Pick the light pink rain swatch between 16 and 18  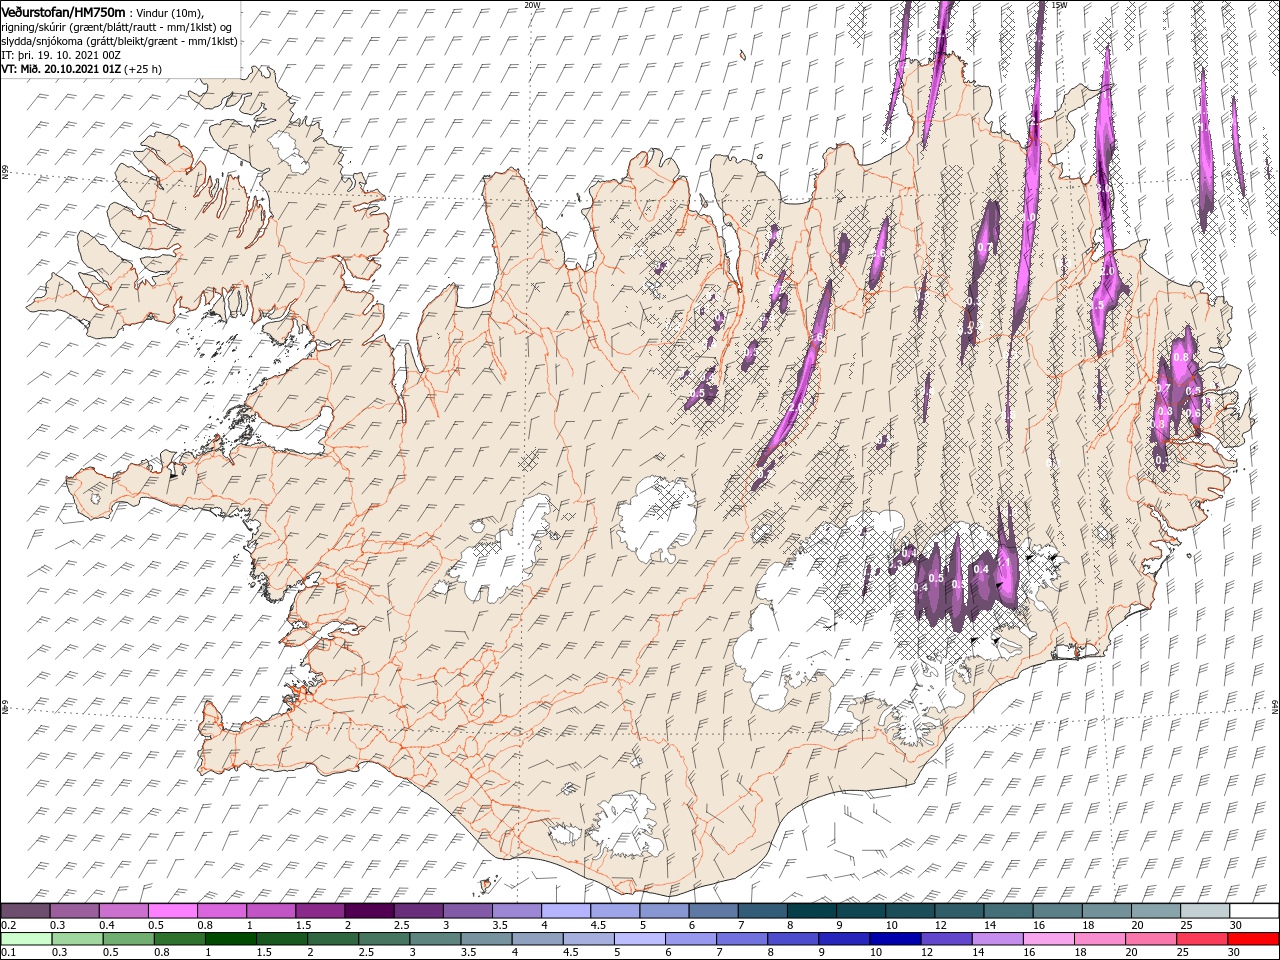[x=1049, y=939]
